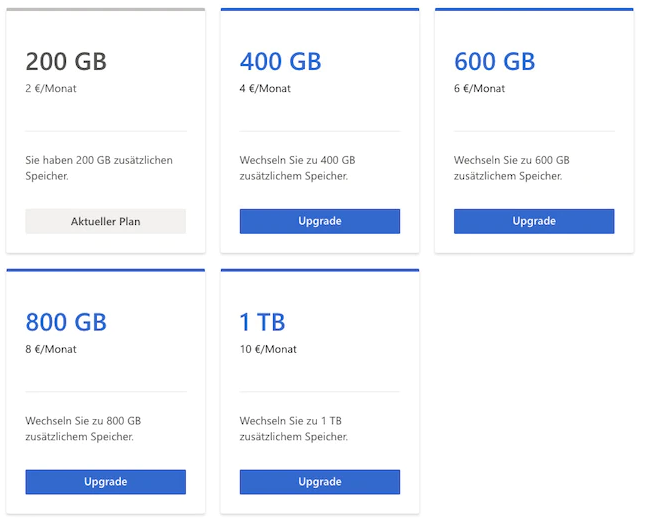Click the Aktueller Plan button
The image size is (654, 526).
[x=105, y=221]
